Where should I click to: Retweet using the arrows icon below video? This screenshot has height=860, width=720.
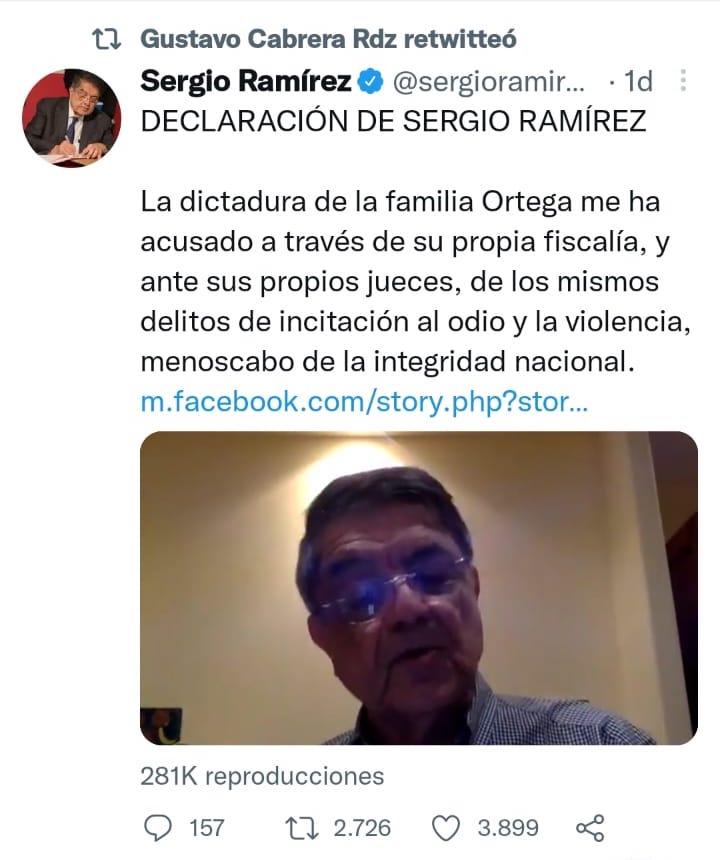coord(302,828)
